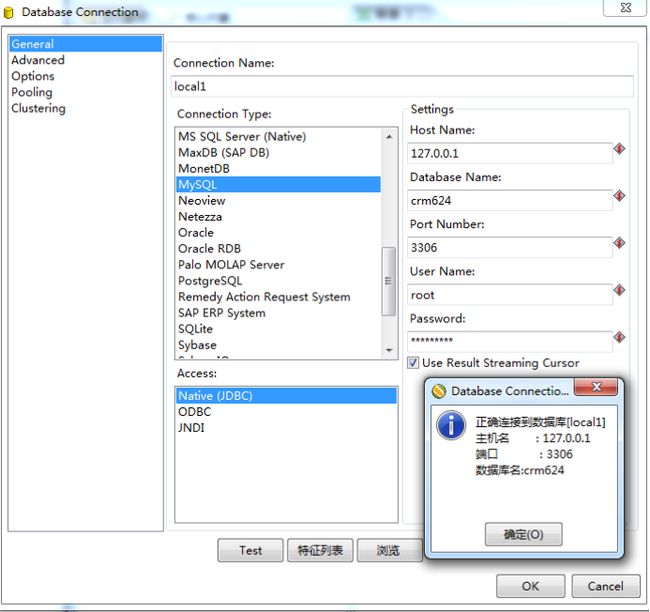
Task: Select JNDI access method
Action: tap(286, 427)
